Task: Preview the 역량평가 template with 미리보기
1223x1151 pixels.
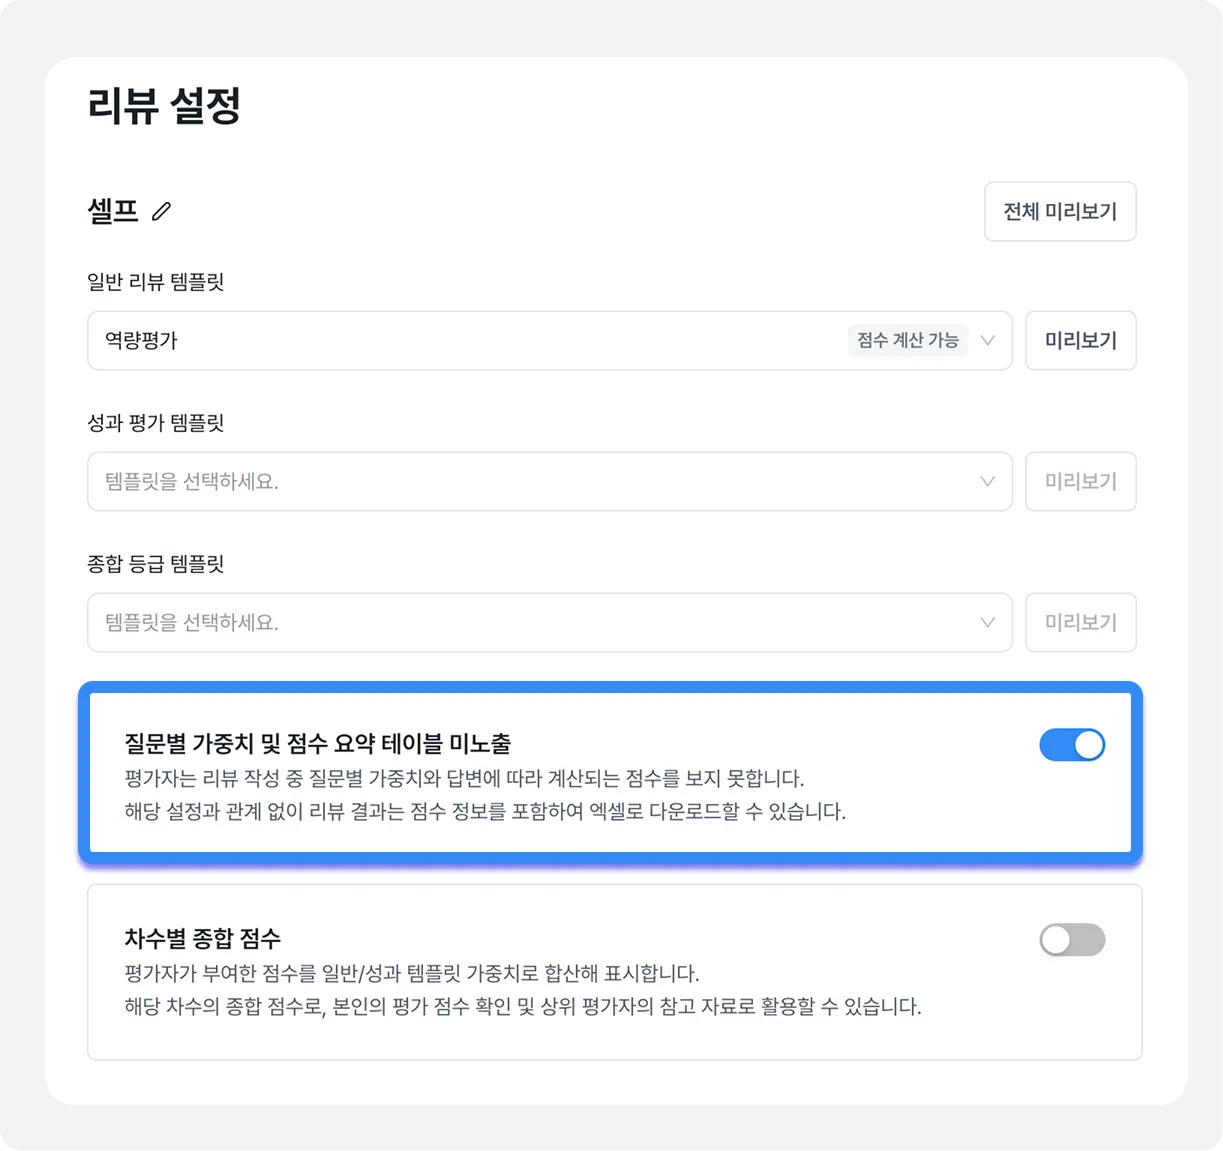Action: 1081,341
